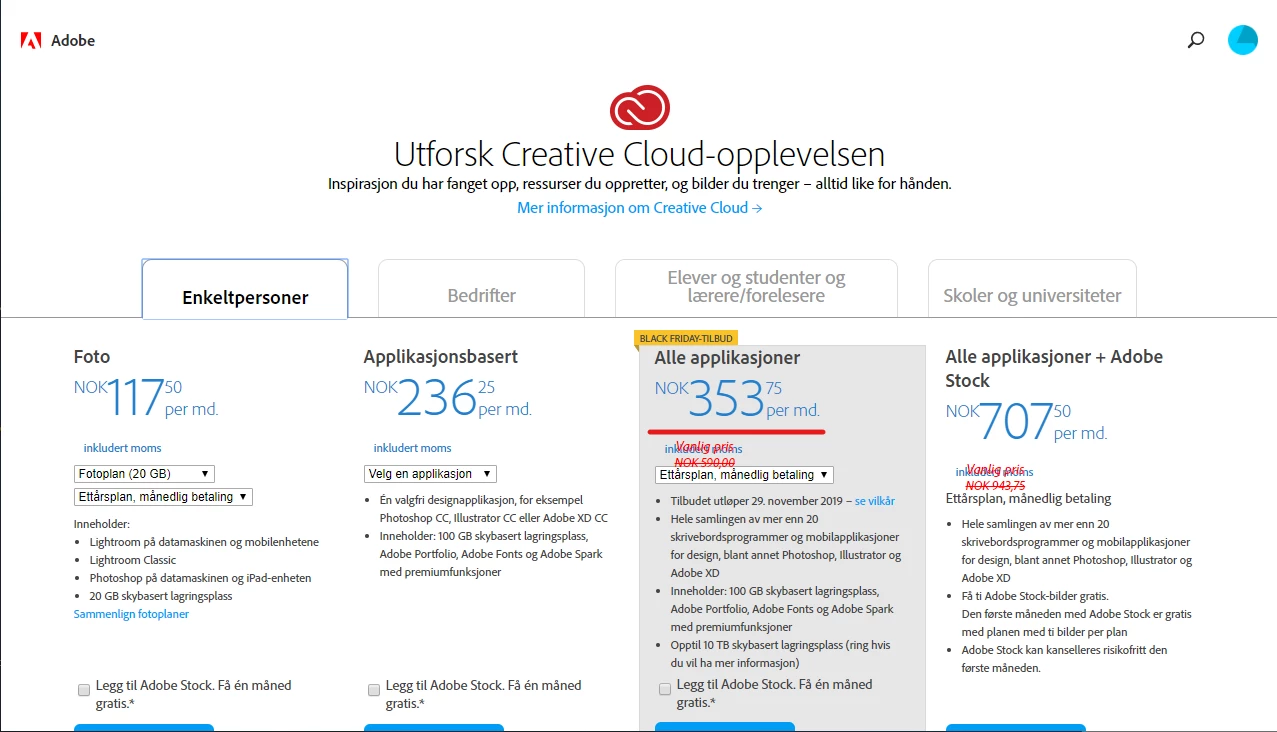Click the NOK 353,75 per md. price
Viewport: 1277px width, 732px height.
click(x=737, y=399)
